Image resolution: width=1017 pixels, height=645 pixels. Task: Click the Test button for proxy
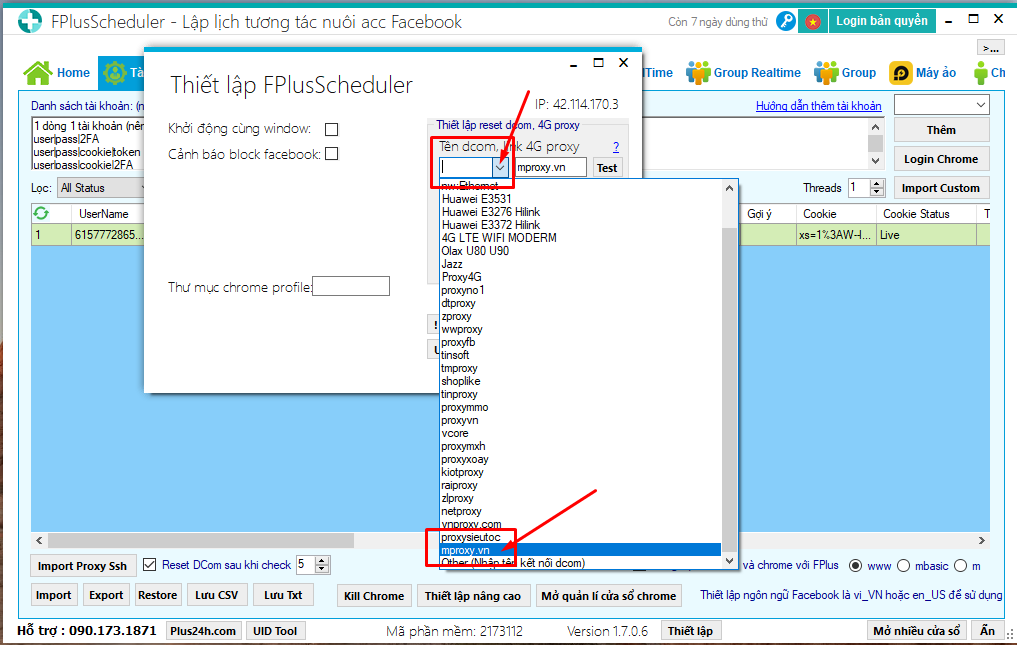point(607,167)
